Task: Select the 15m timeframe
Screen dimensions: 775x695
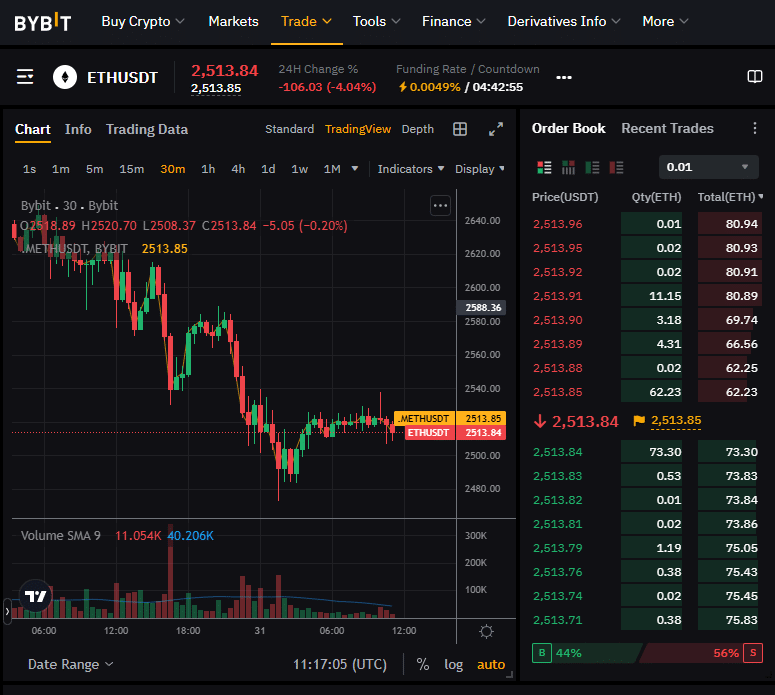Action: coord(131,169)
